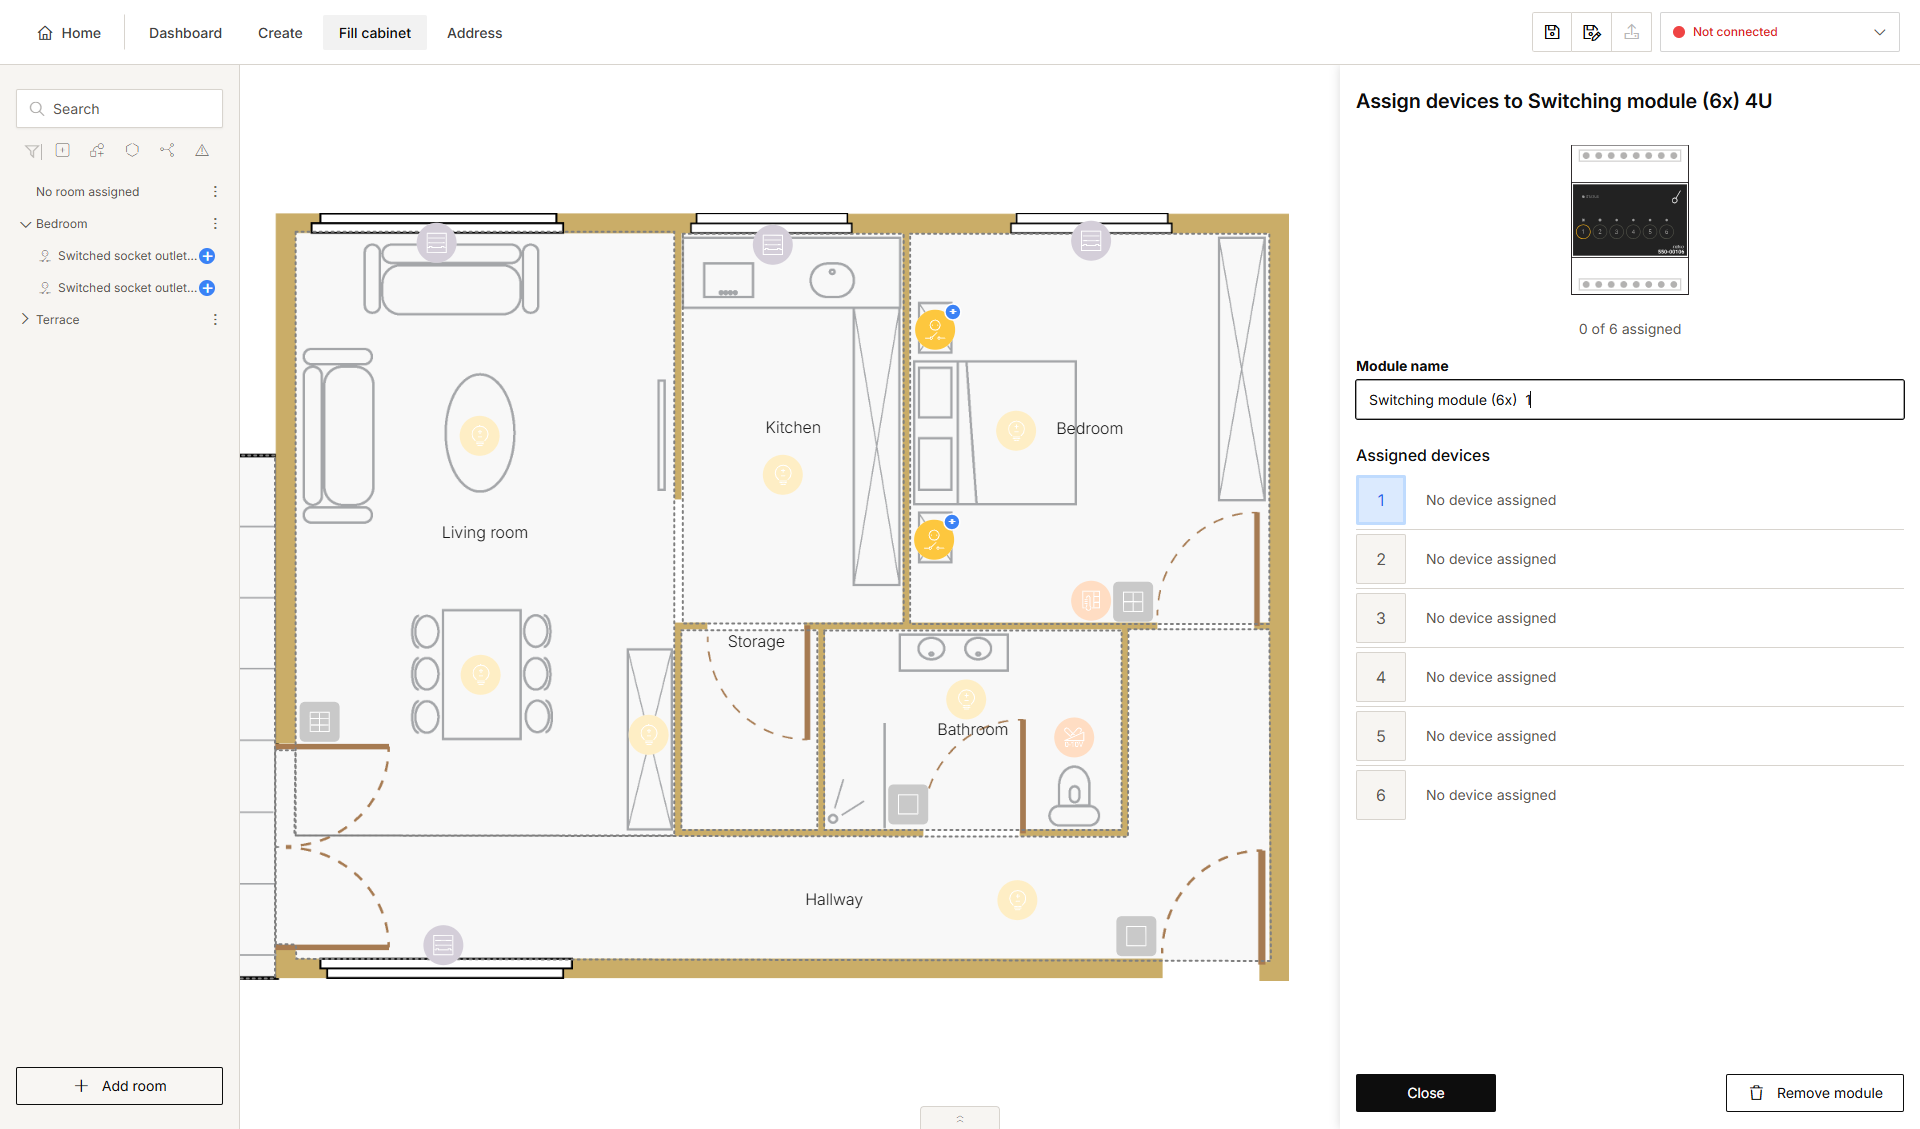Screen dimensions: 1920x1129
Task: Click the add shapes filter icon
Action: point(97,150)
